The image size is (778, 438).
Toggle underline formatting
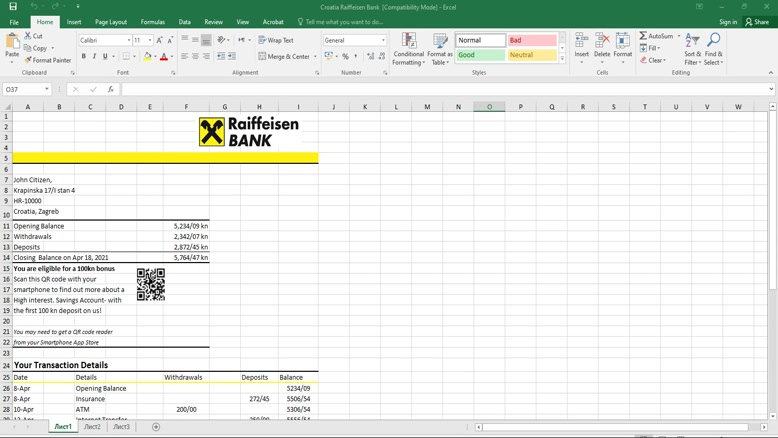(105, 56)
